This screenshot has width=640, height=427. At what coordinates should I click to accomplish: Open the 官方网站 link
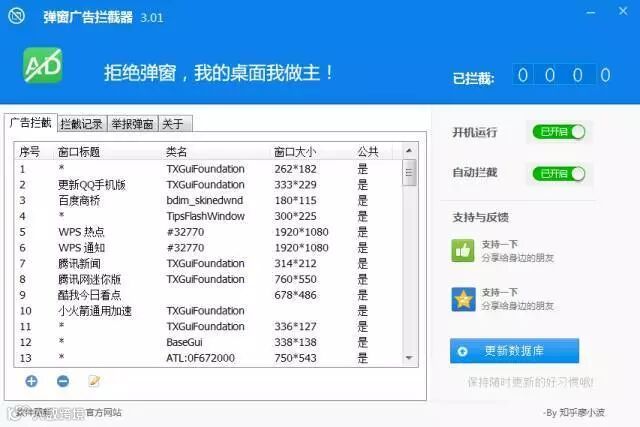coord(104,413)
